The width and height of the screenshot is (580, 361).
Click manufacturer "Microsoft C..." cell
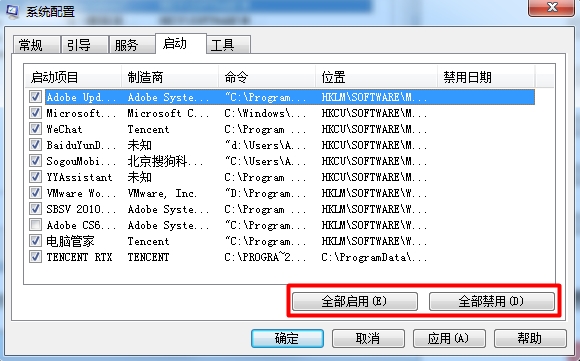pos(169,113)
